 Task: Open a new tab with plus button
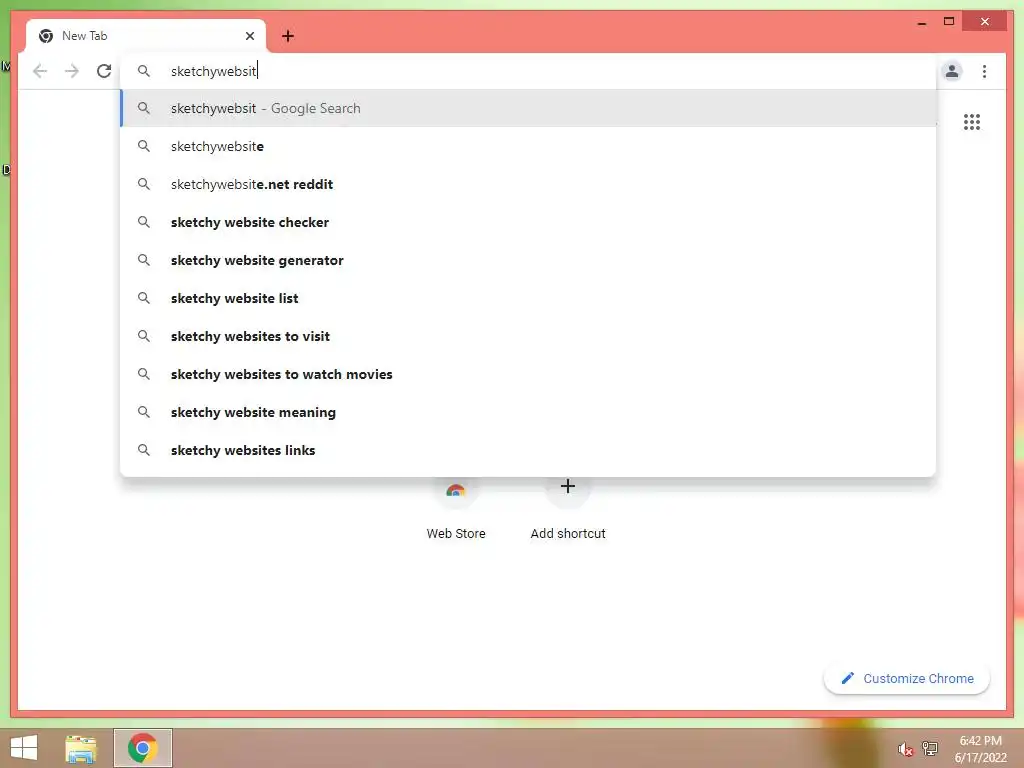point(287,36)
